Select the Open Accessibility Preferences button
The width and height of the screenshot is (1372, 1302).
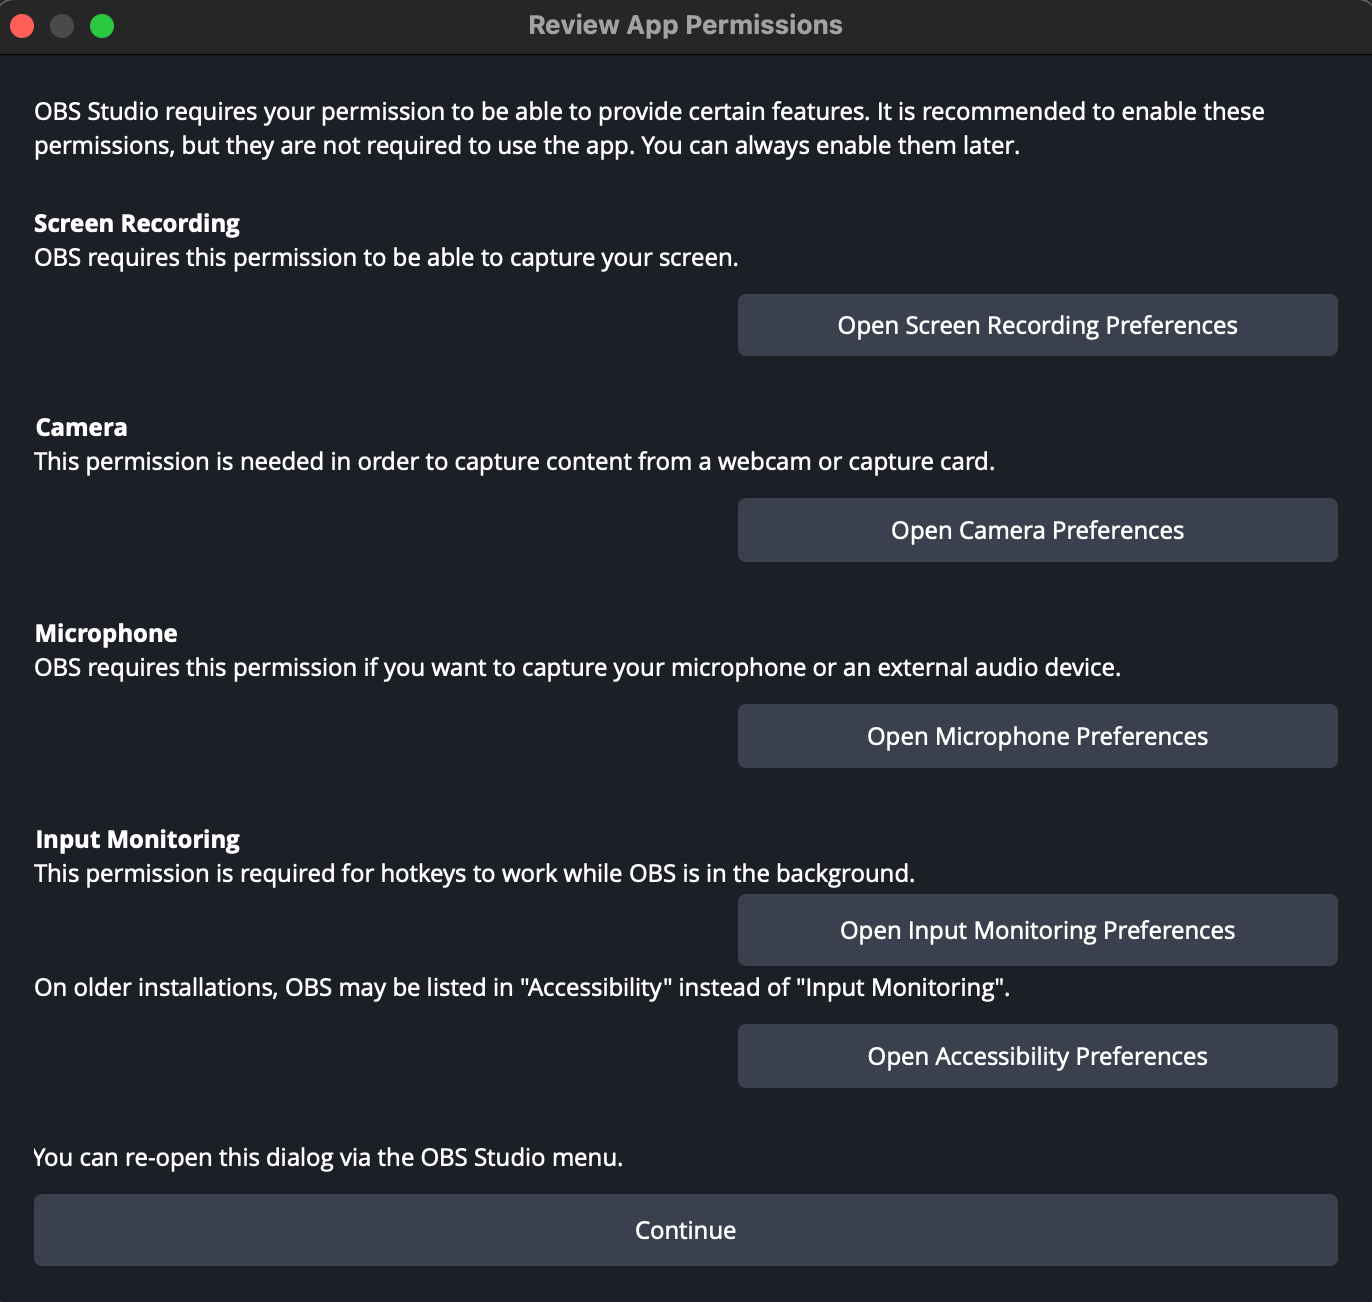[x=1037, y=1056]
